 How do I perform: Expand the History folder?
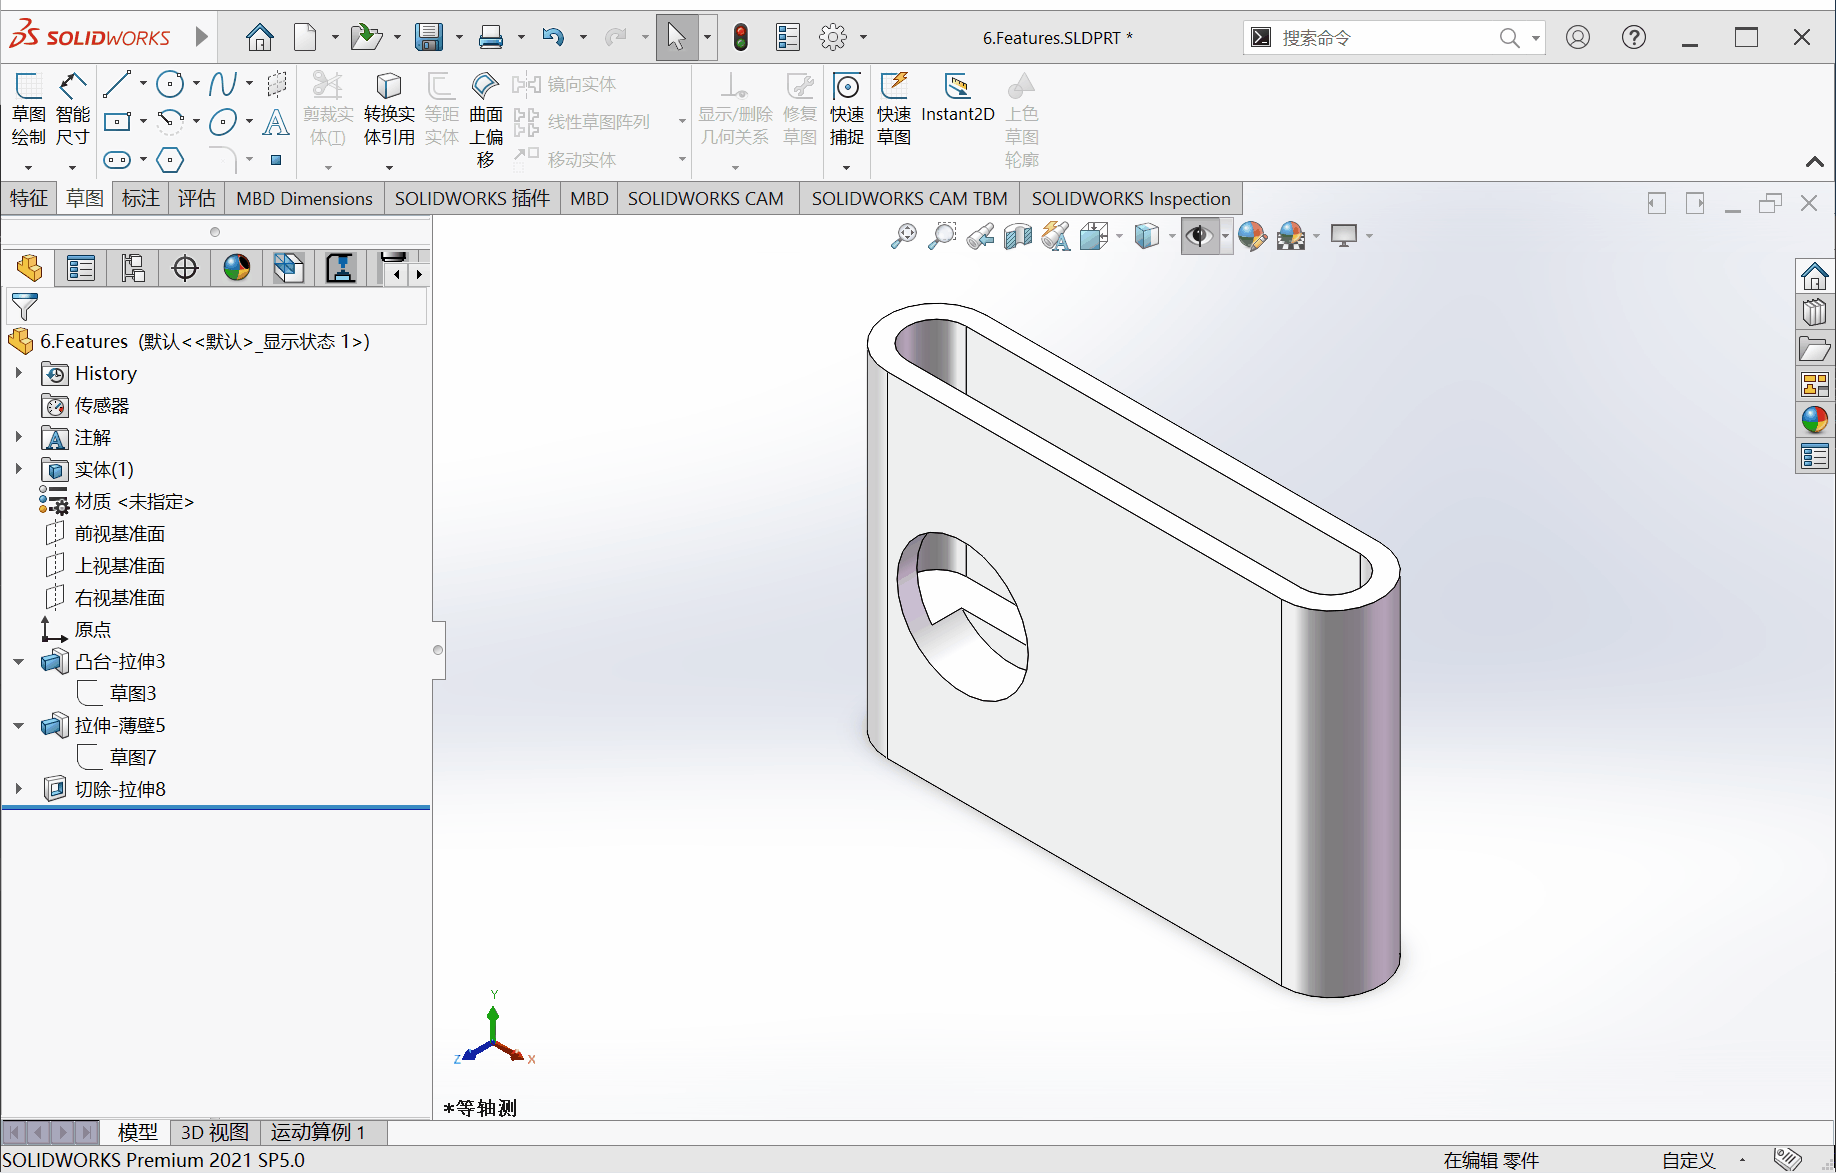click(x=18, y=373)
